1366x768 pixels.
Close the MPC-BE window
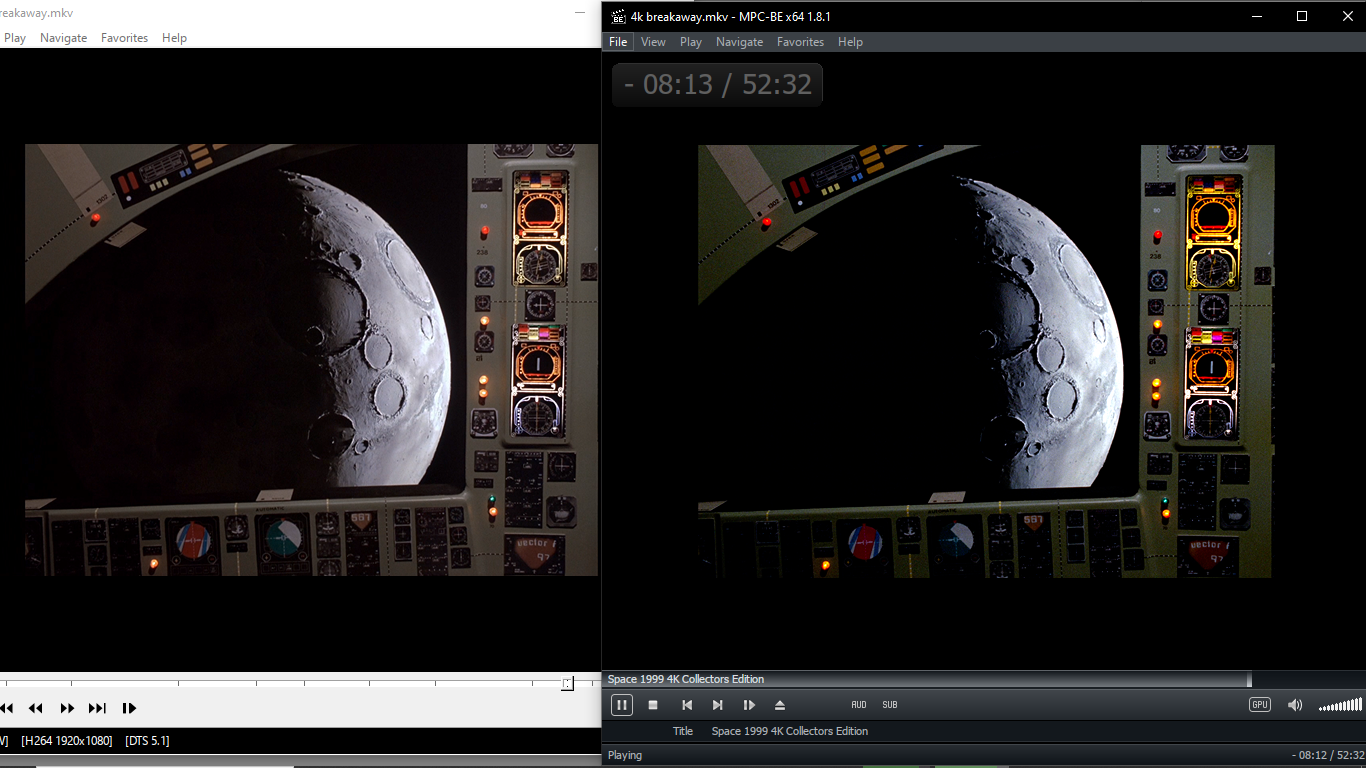pos(1346,16)
